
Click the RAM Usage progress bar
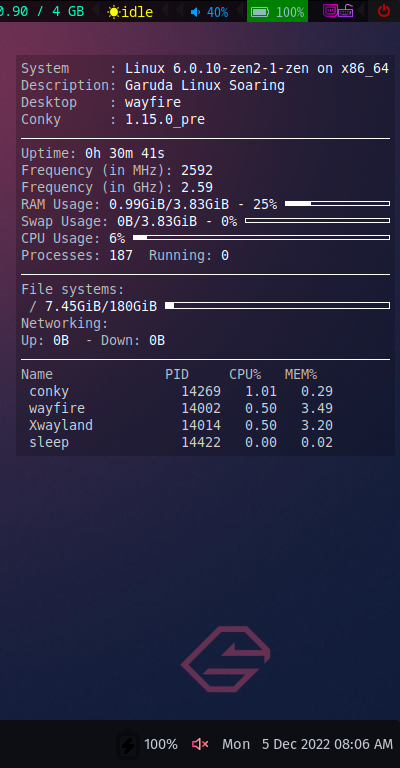click(x=337, y=203)
